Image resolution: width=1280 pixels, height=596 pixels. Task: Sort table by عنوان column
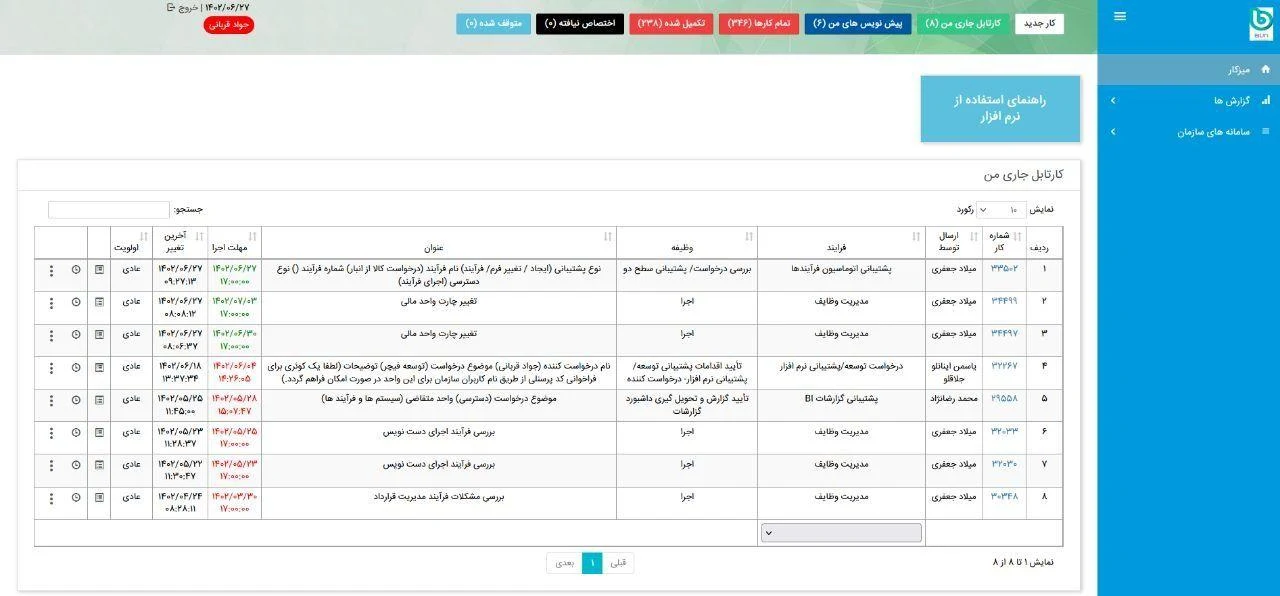coord(439,242)
